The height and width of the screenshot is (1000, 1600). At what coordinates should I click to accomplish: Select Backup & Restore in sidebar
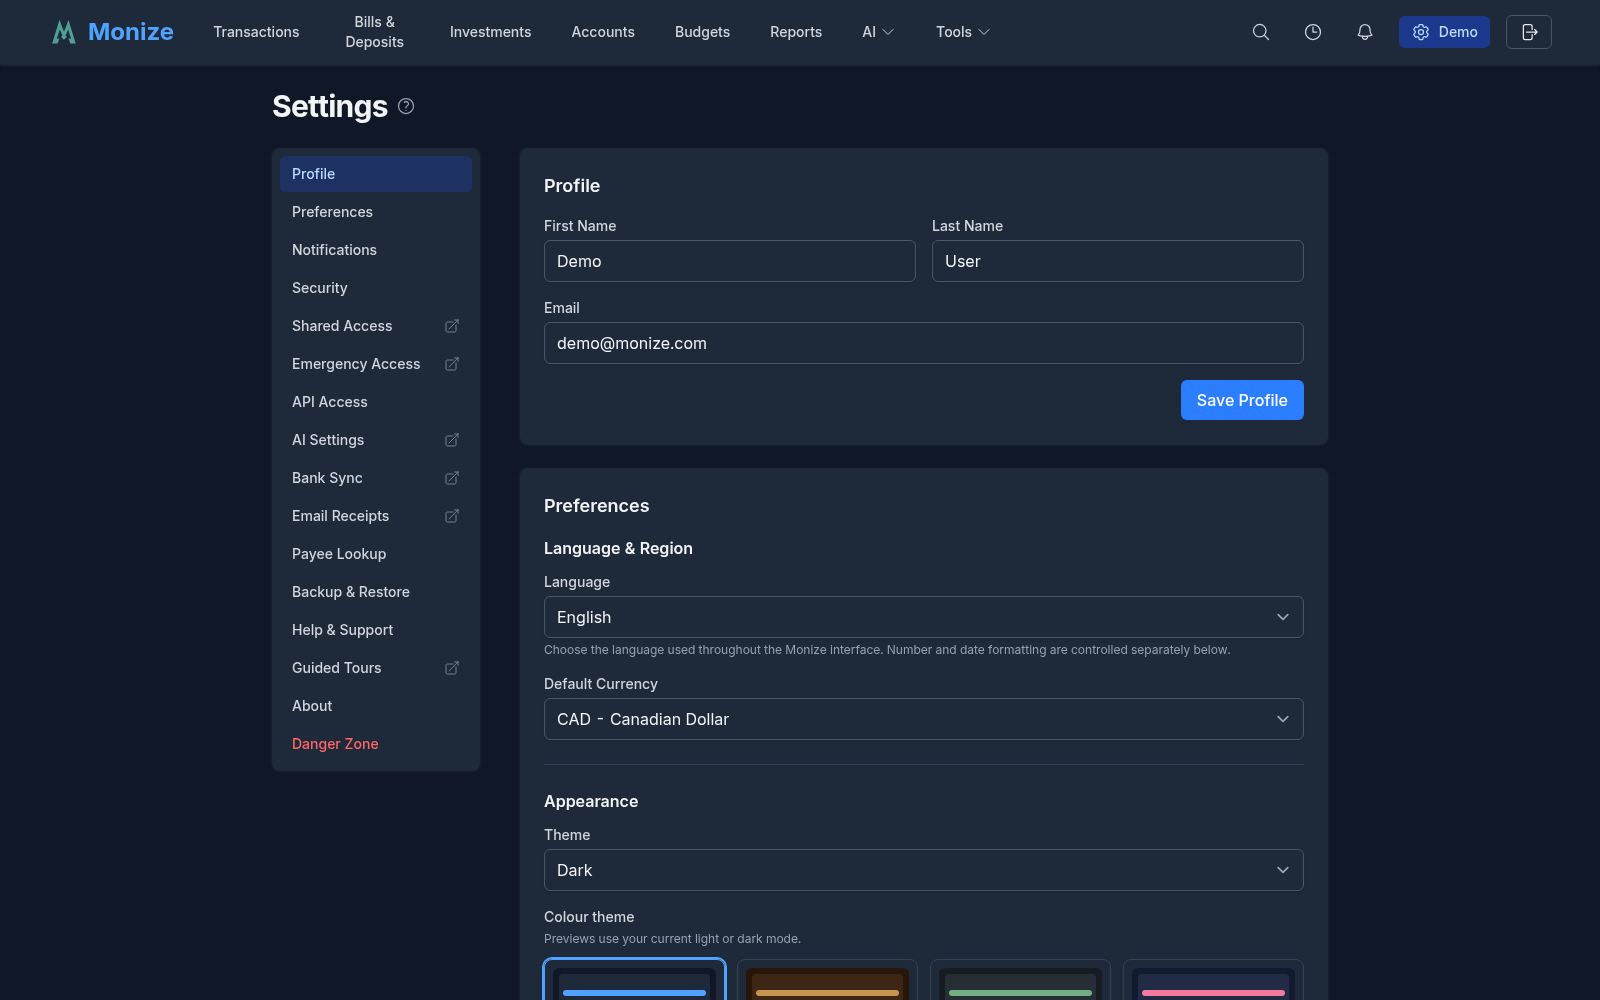[376, 592]
